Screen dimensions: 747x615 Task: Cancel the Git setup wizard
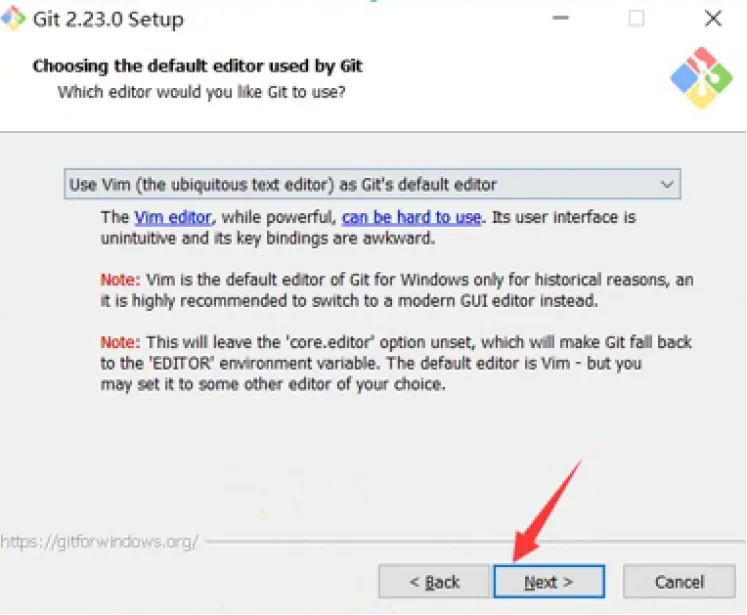679,581
